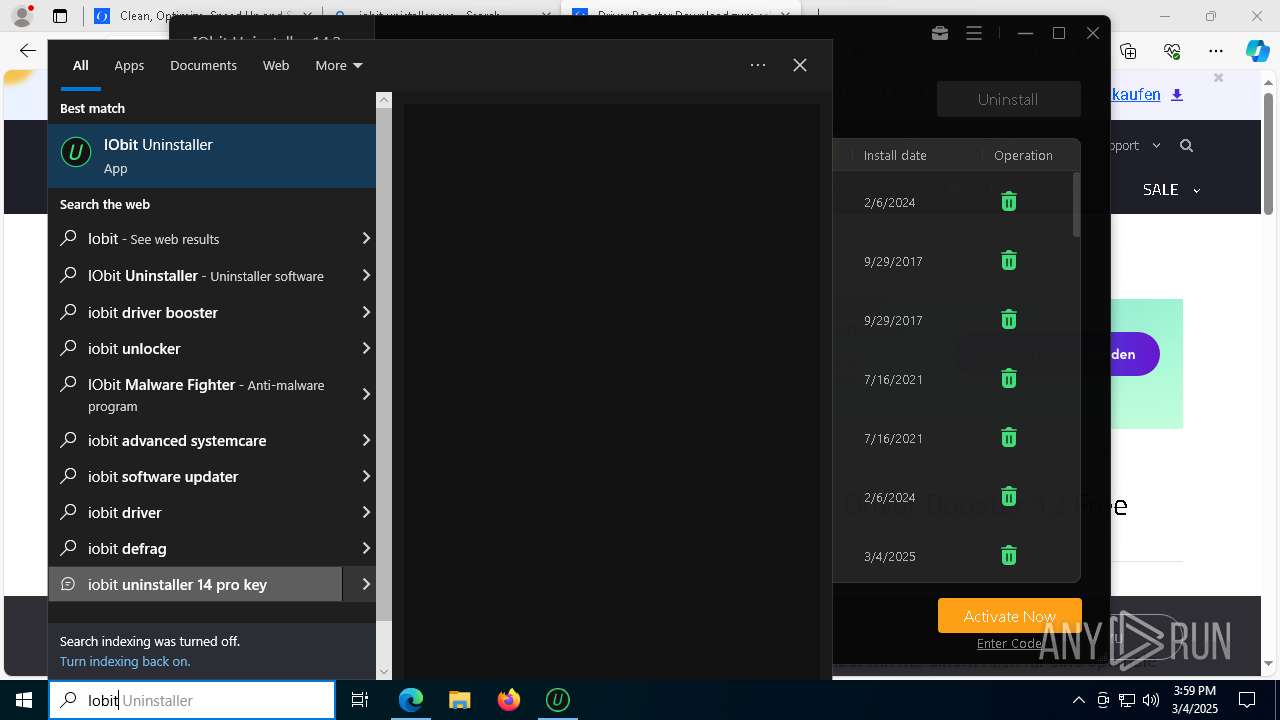Click trash icon for first 9/29/2017 row
Image resolution: width=1280 pixels, height=720 pixels.
pyautogui.click(x=1009, y=261)
